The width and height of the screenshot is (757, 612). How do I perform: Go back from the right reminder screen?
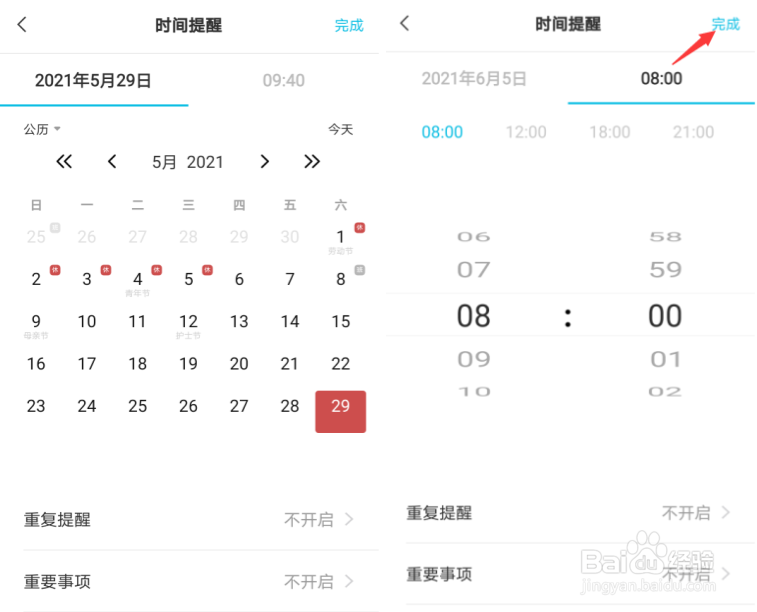pyautogui.click(x=405, y=23)
